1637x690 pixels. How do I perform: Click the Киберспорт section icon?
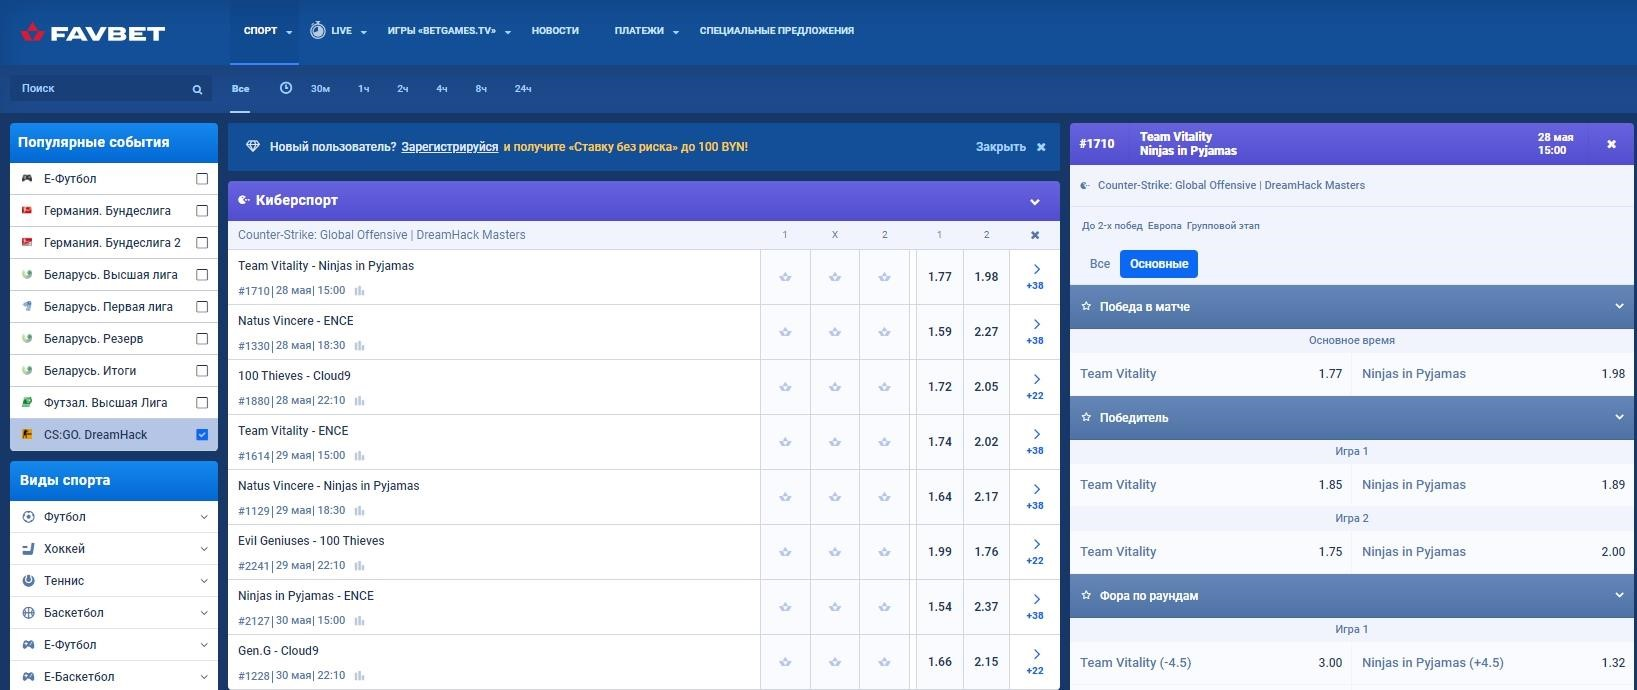point(244,200)
